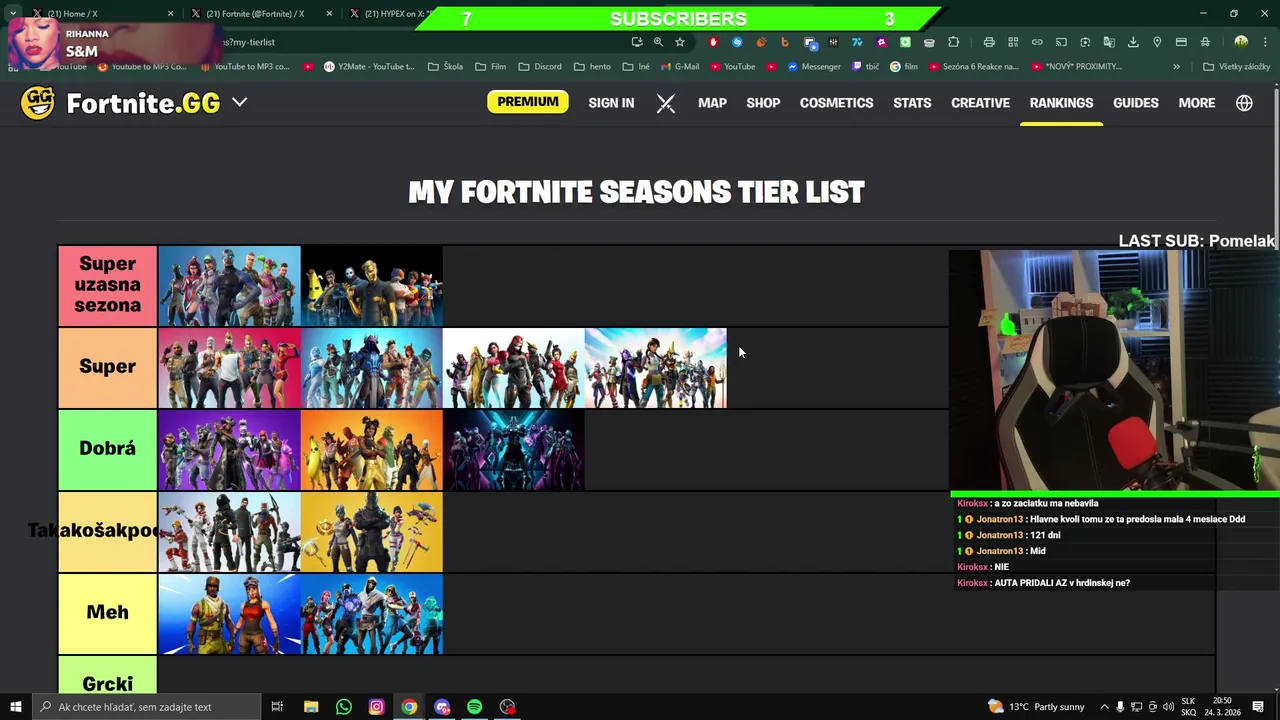The image size is (1280, 720).
Task: Expand dropdown arrow beside Fortnite.GG logo
Action: click(x=240, y=102)
